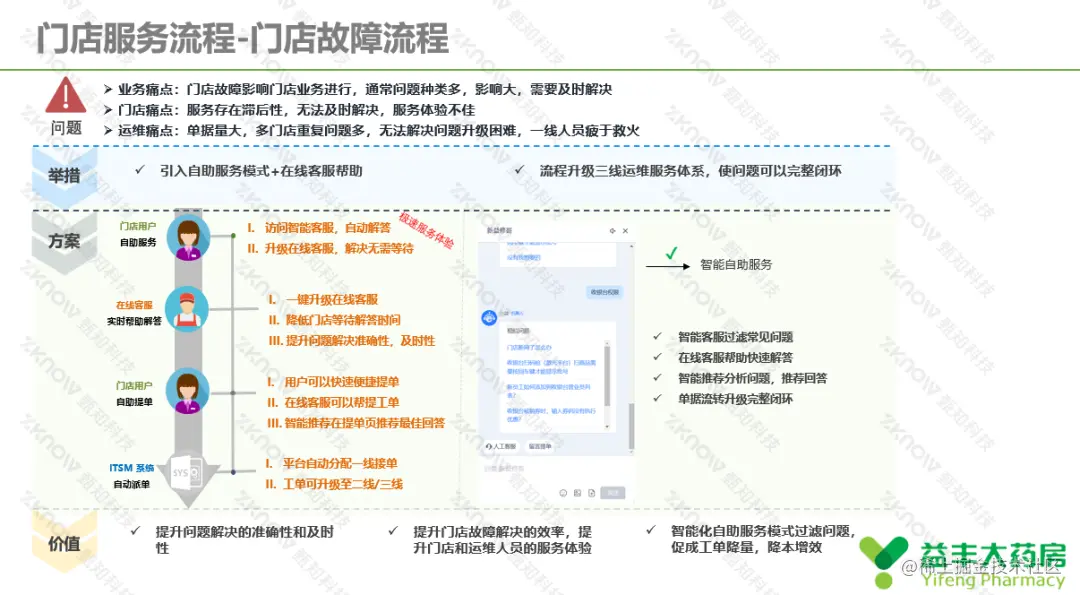The height and width of the screenshot is (595, 1080).
Task: Click the check mark beside 提升门店故障解决的效率
Action: pos(393,530)
